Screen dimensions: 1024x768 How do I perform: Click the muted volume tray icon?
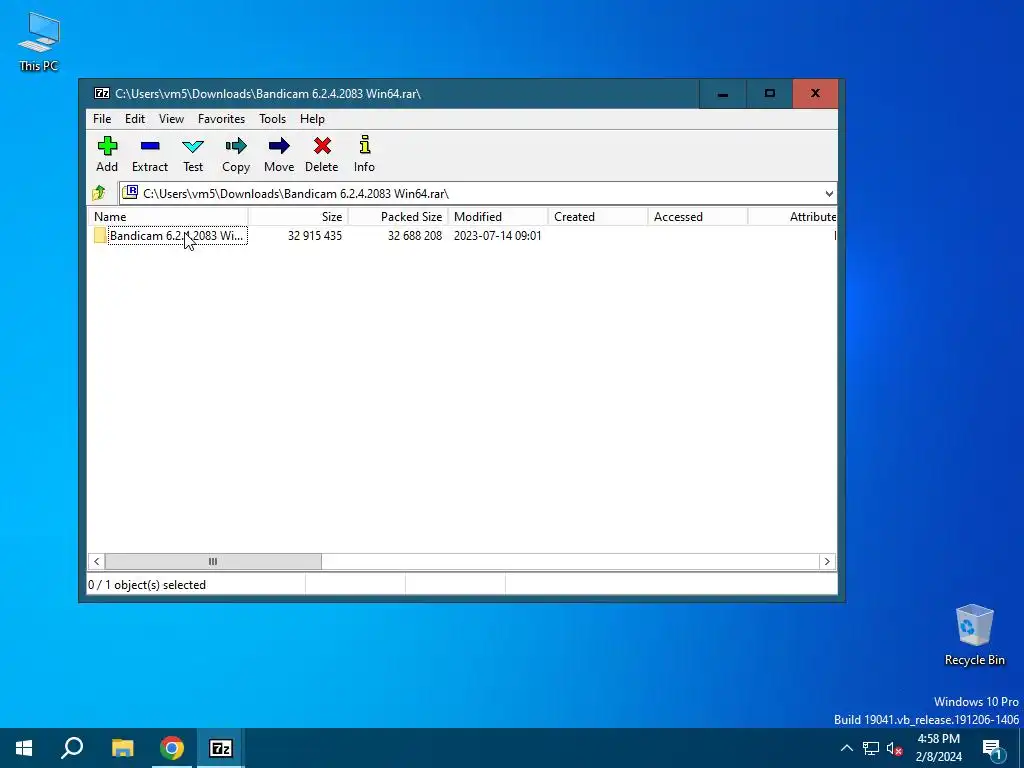click(x=894, y=748)
